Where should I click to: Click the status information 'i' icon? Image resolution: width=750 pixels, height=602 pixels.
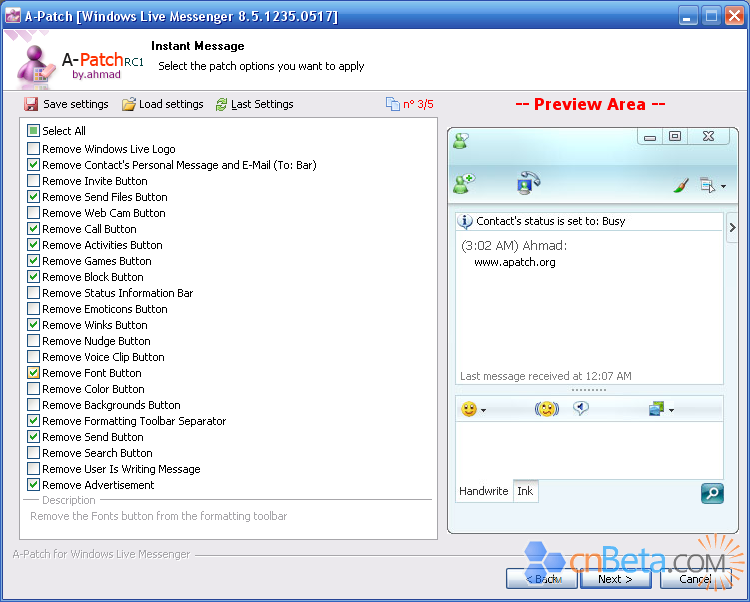[x=465, y=221]
